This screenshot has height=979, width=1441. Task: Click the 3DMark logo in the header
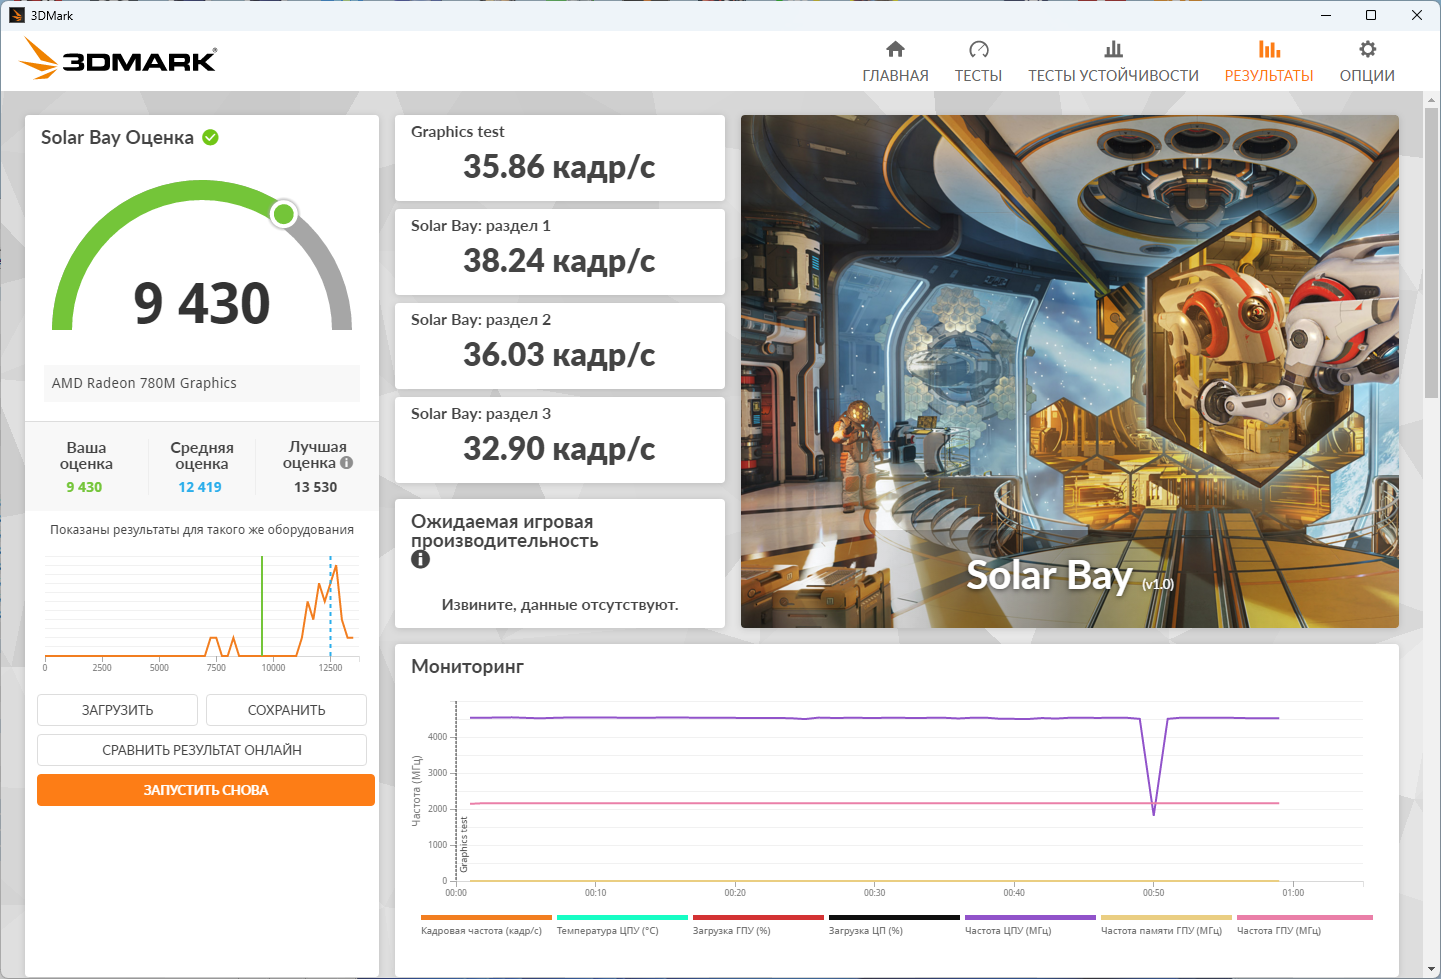point(118,59)
